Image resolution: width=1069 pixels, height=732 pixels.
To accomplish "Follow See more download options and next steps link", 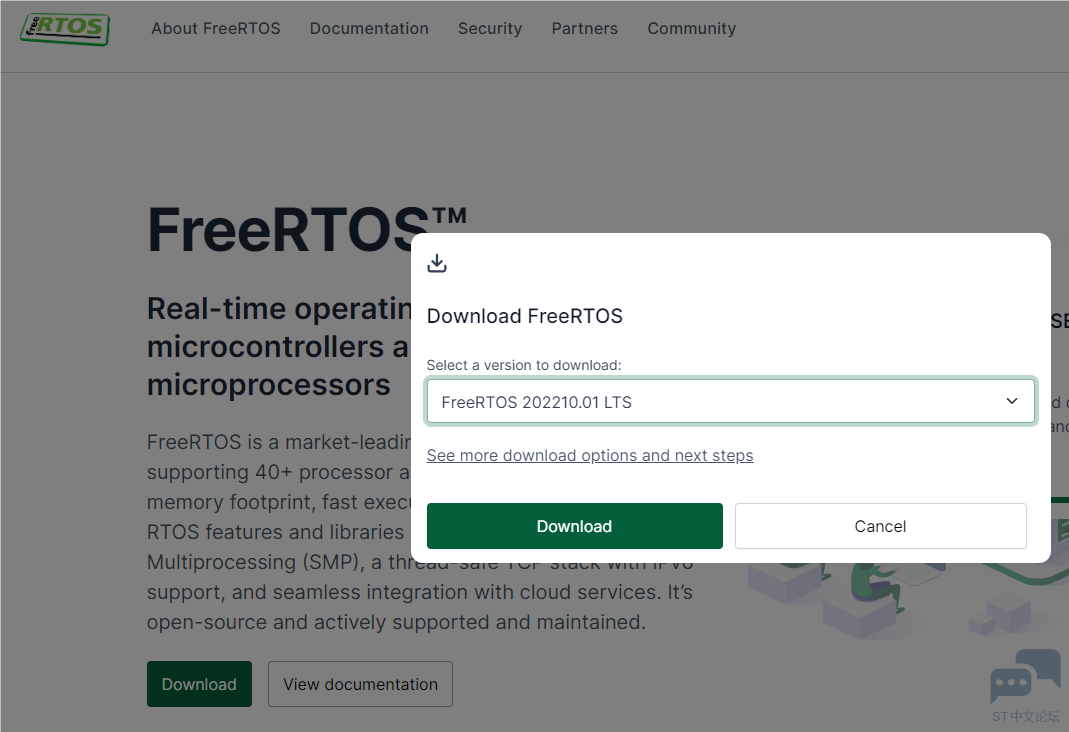I will 590,455.
